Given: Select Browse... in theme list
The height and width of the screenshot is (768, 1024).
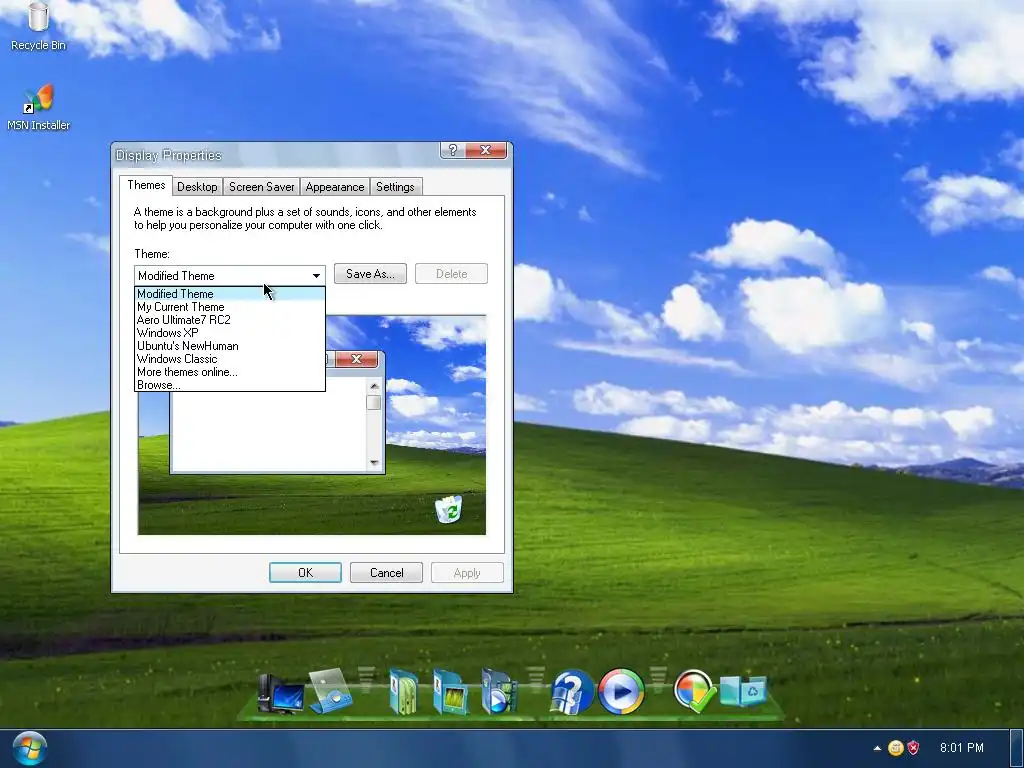Looking at the screenshot, I should (230, 385).
